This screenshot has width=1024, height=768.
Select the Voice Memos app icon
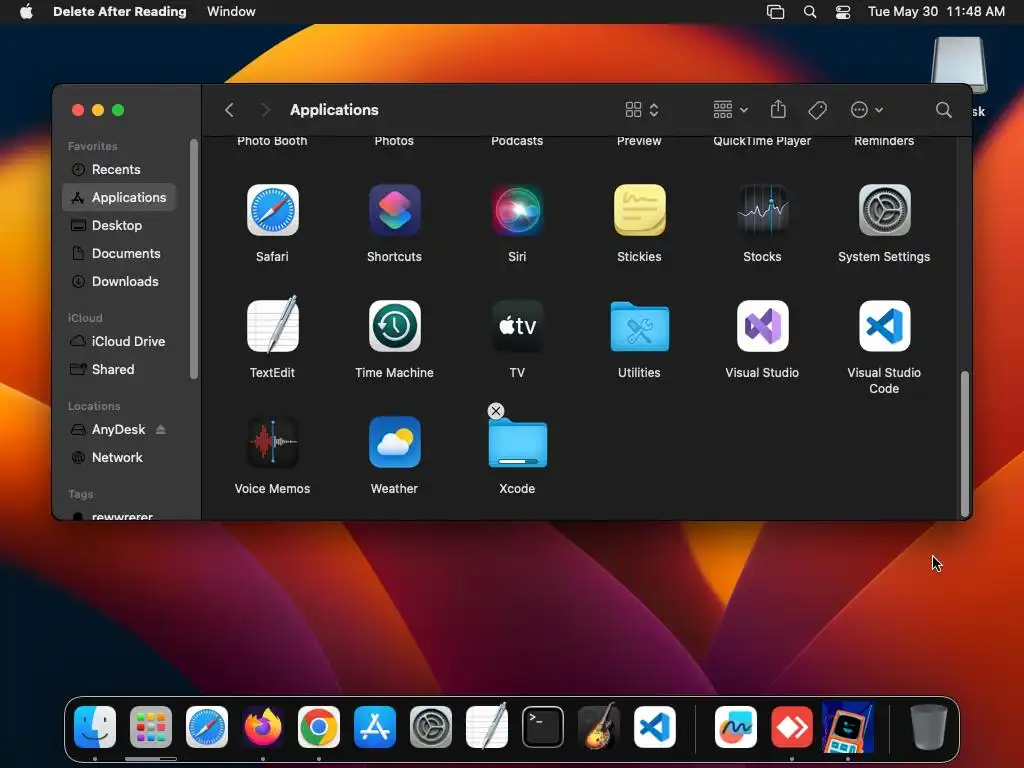click(272, 442)
